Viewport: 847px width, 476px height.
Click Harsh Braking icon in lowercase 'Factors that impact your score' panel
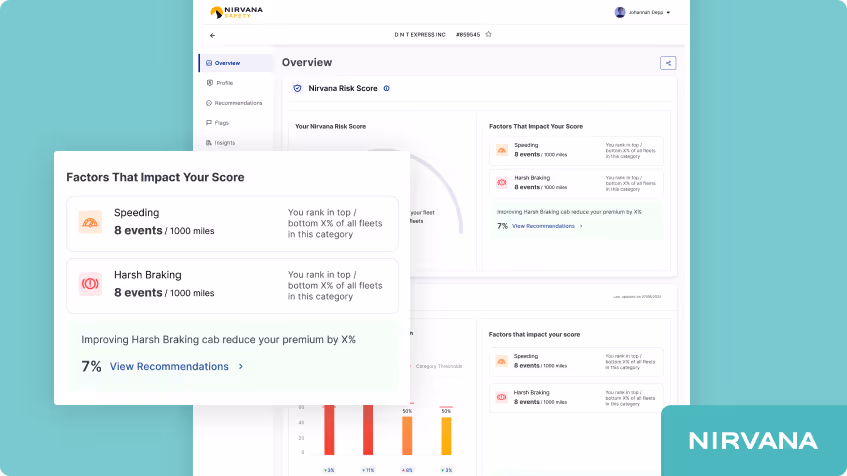pos(501,397)
